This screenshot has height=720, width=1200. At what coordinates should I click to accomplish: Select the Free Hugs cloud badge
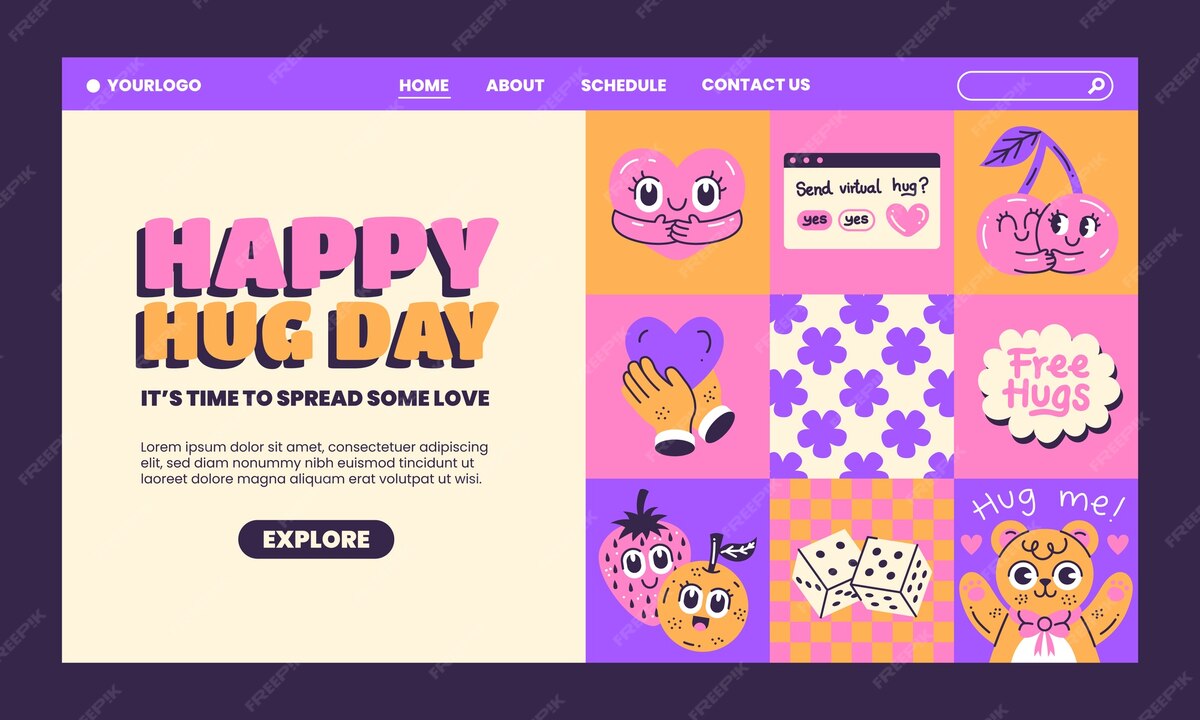pyautogui.click(x=1048, y=384)
